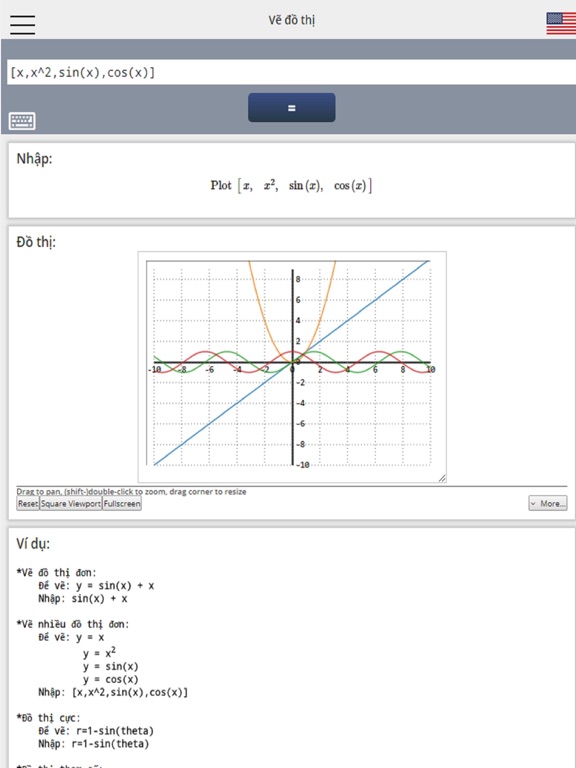
Task: Click the Reset graph button
Action: [x=28, y=504]
